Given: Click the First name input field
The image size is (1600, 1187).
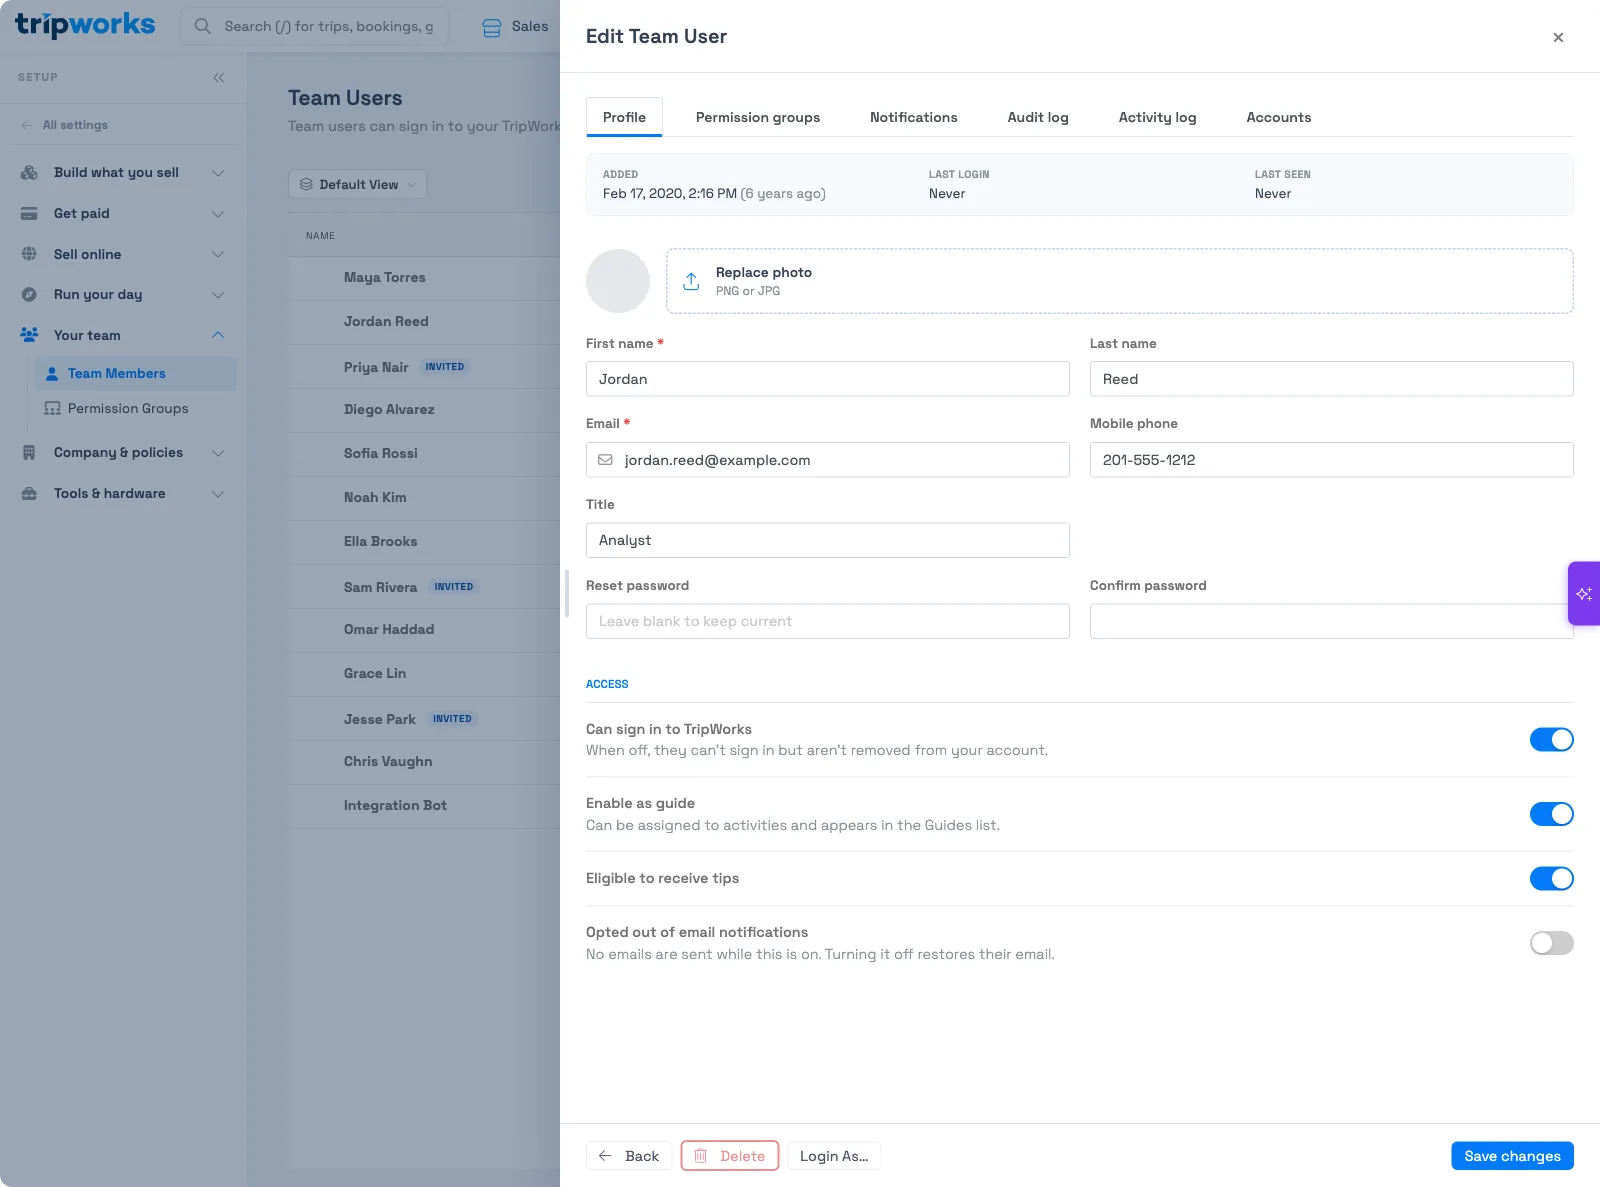Looking at the screenshot, I should [828, 379].
